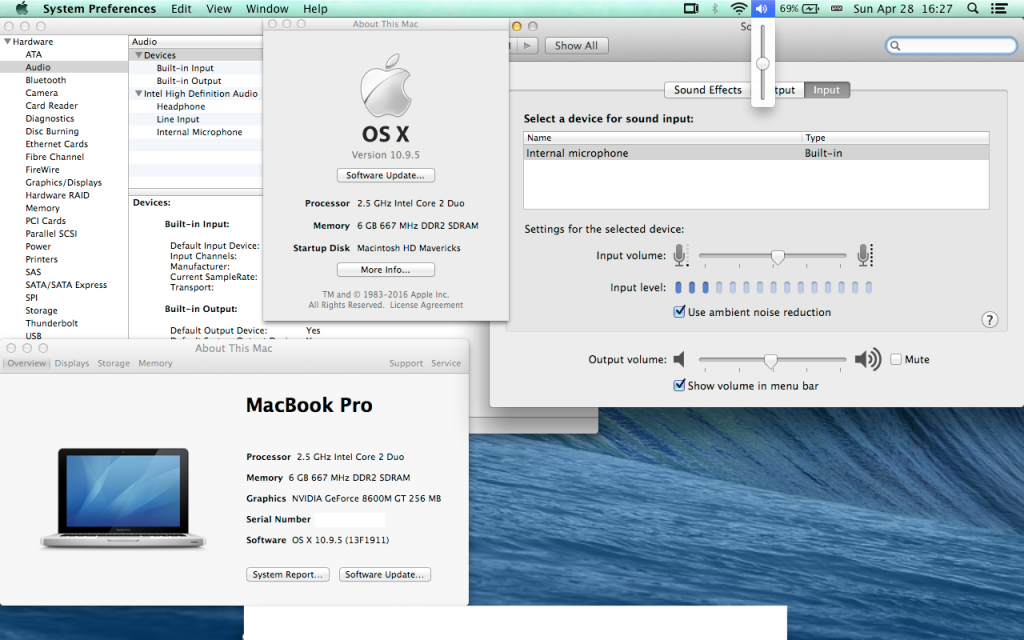This screenshot has height=640, width=1024.
Task: Click the search field in Sound preferences
Action: pyautogui.click(x=950, y=45)
